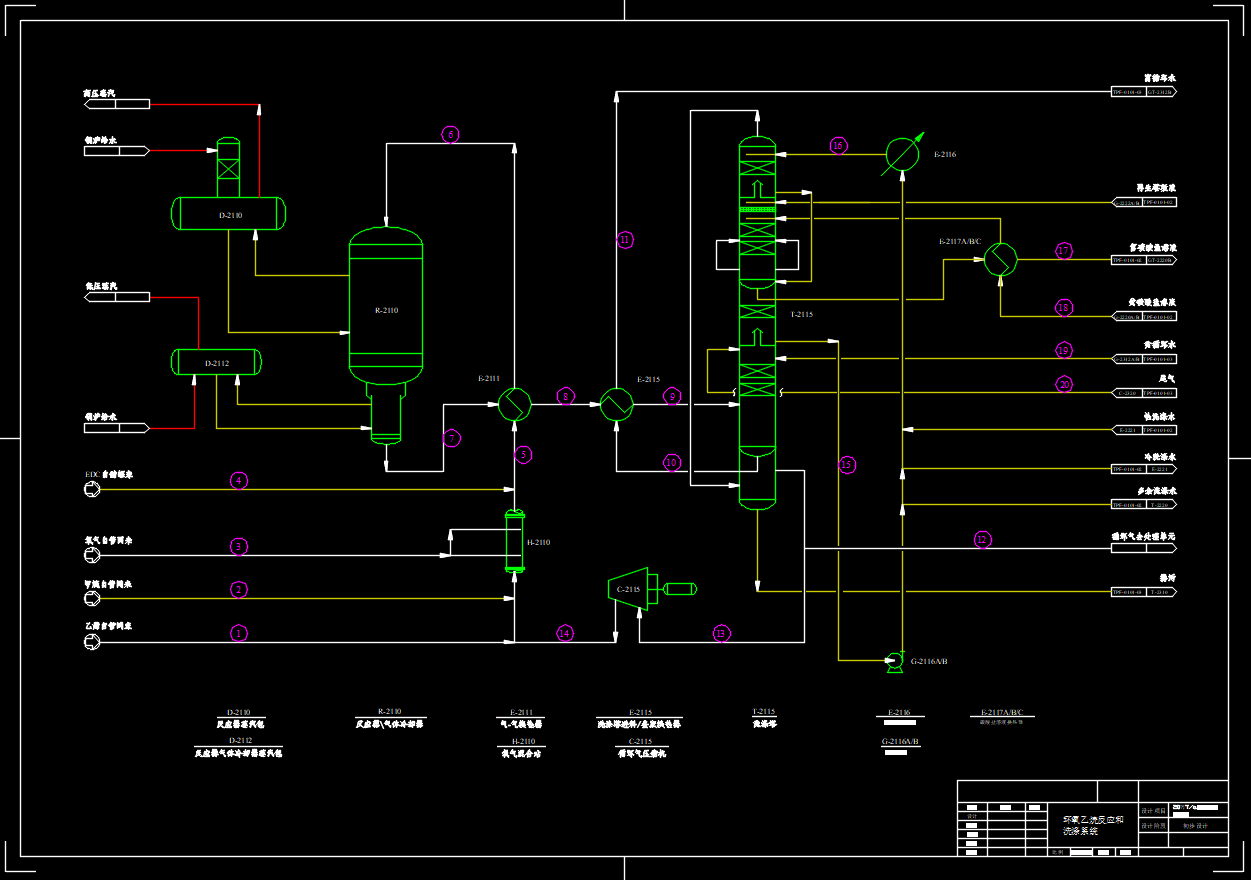The image size is (1251, 880).
Task: Select the stream number 17 marker
Action: tap(1063, 251)
